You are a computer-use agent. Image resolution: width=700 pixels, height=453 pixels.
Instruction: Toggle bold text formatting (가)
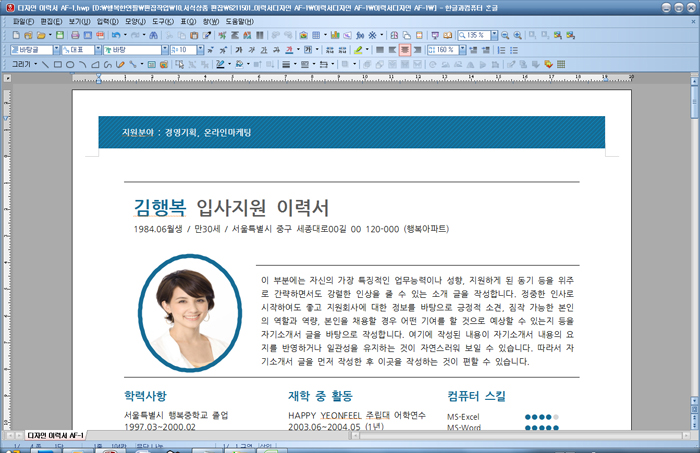click(x=239, y=50)
